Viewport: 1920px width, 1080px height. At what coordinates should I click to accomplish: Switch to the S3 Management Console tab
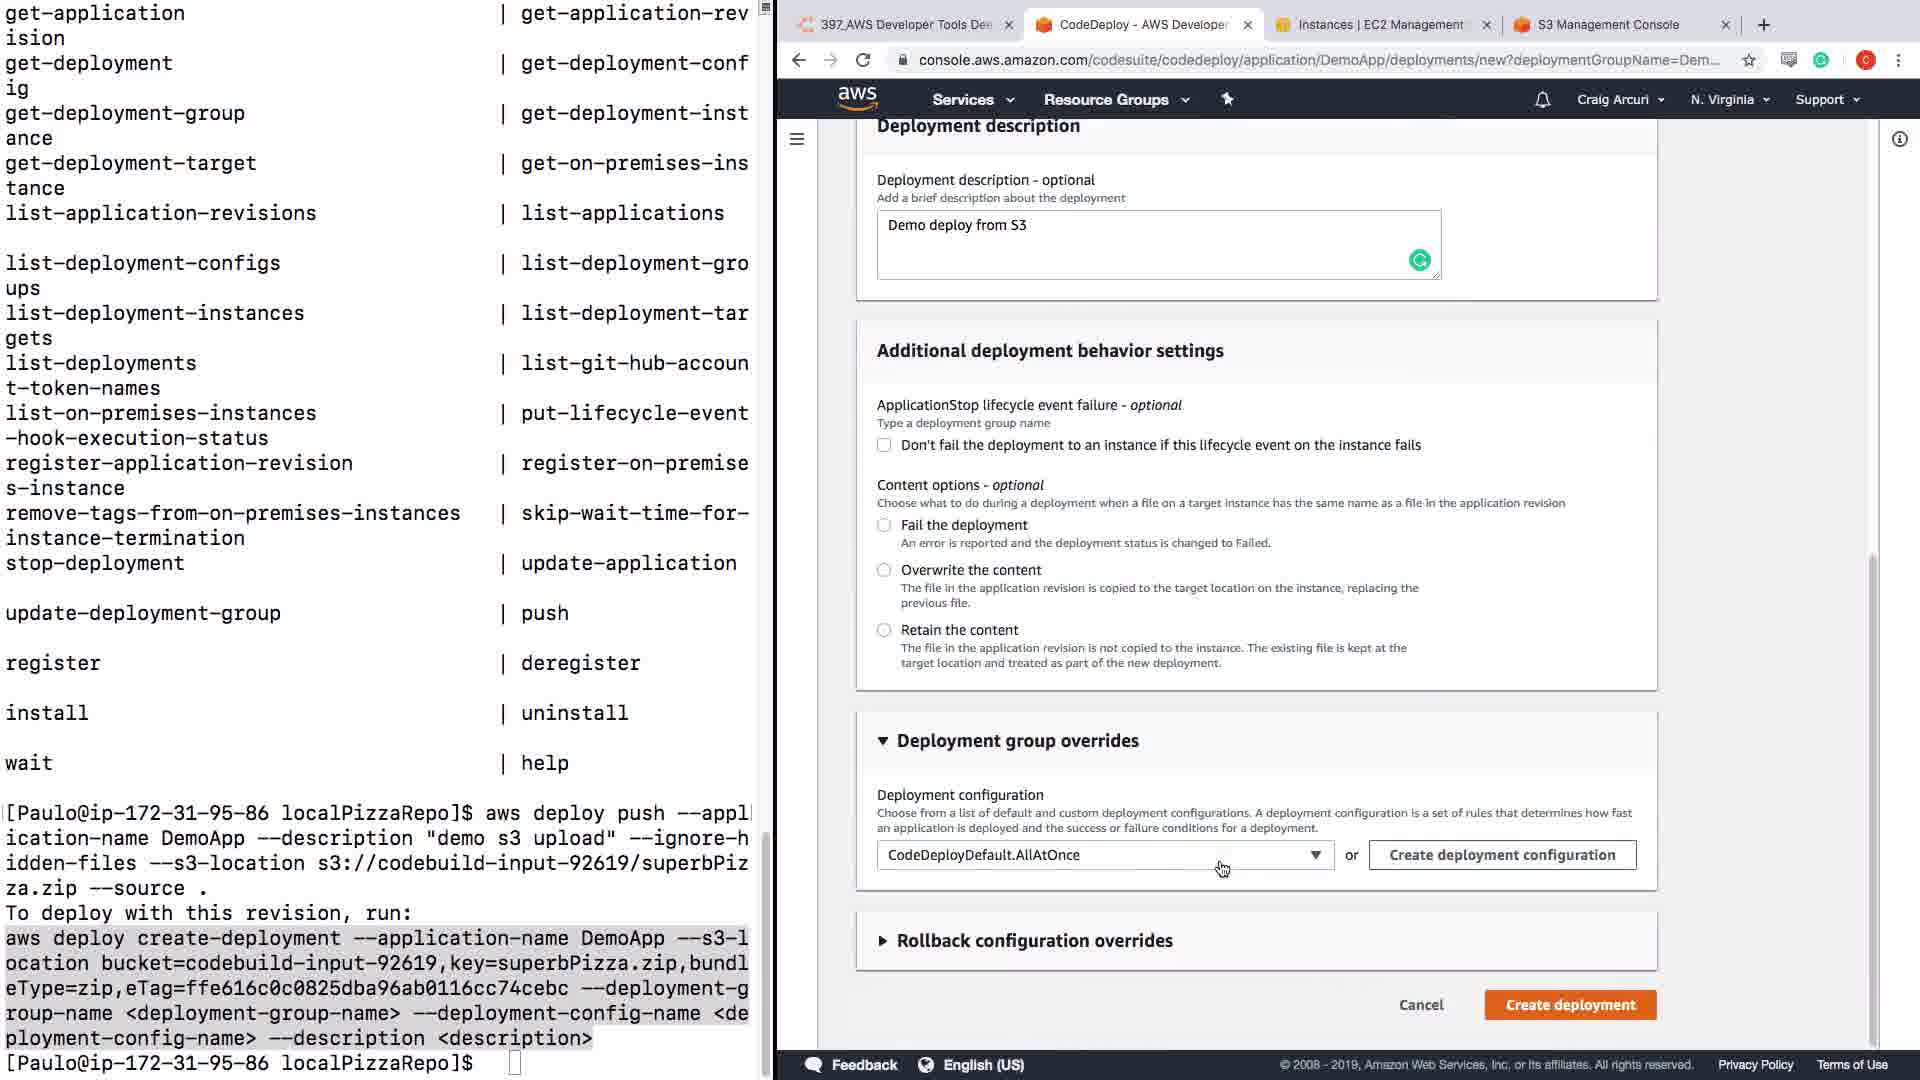tap(1607, 25)
